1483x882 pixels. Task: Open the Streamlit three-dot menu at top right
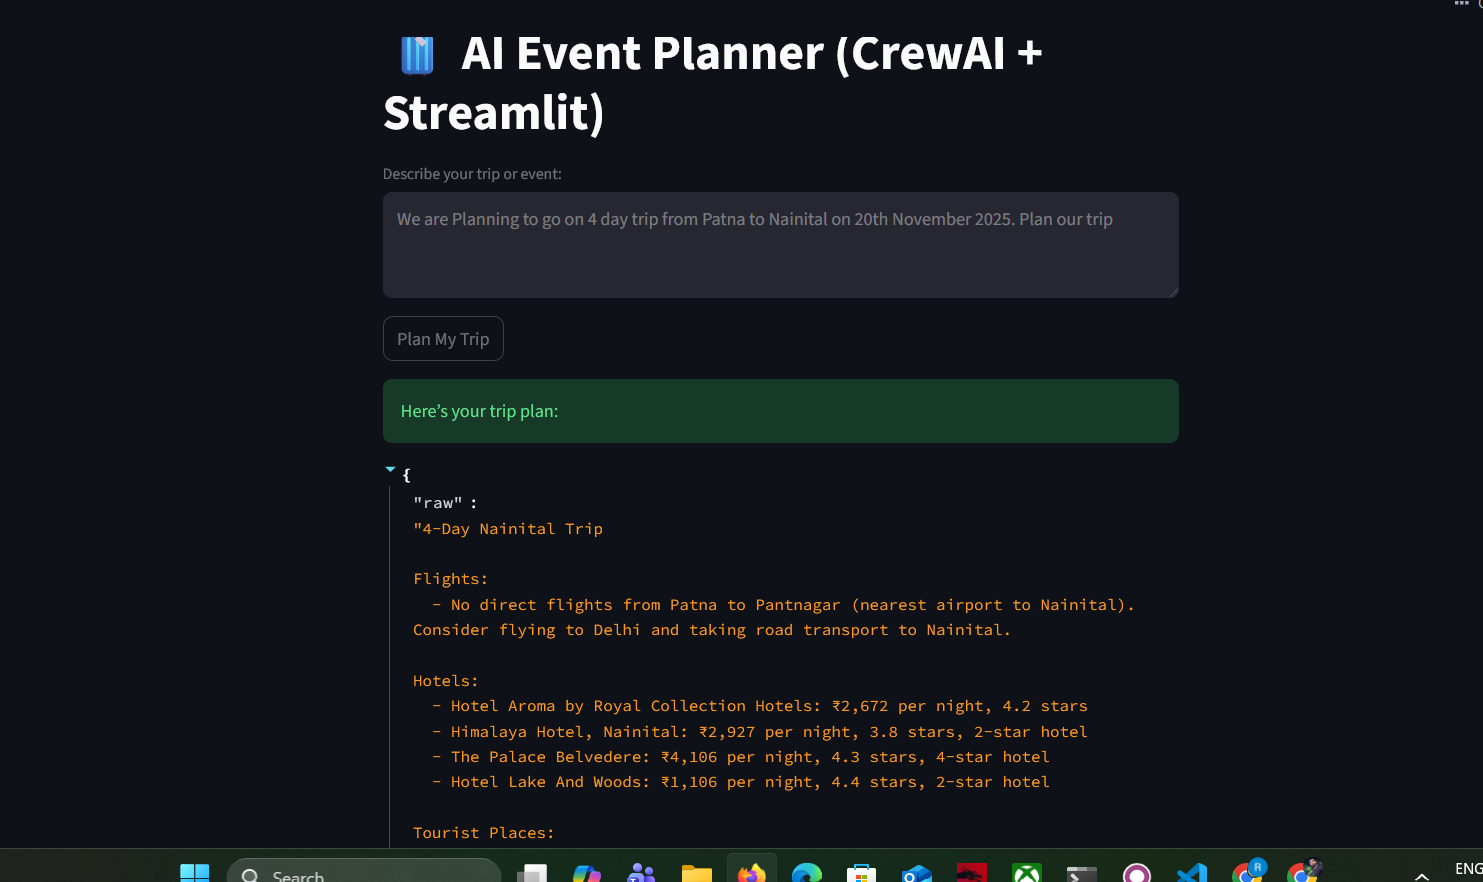tap(1461, 4)
